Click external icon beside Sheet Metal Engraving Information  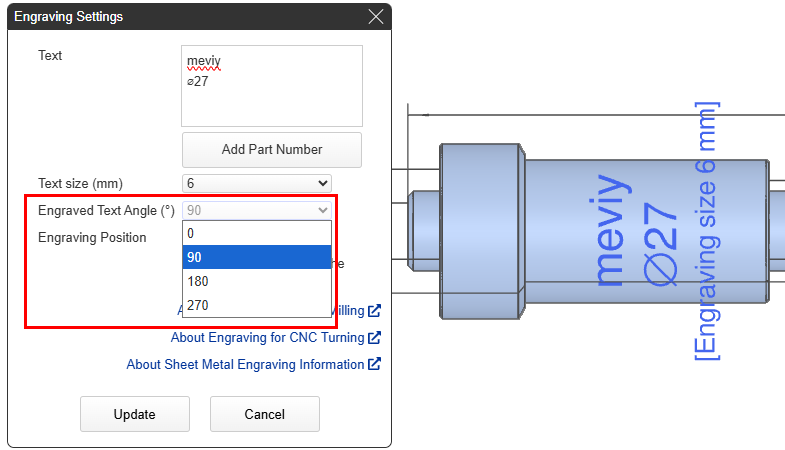[374, 365]
